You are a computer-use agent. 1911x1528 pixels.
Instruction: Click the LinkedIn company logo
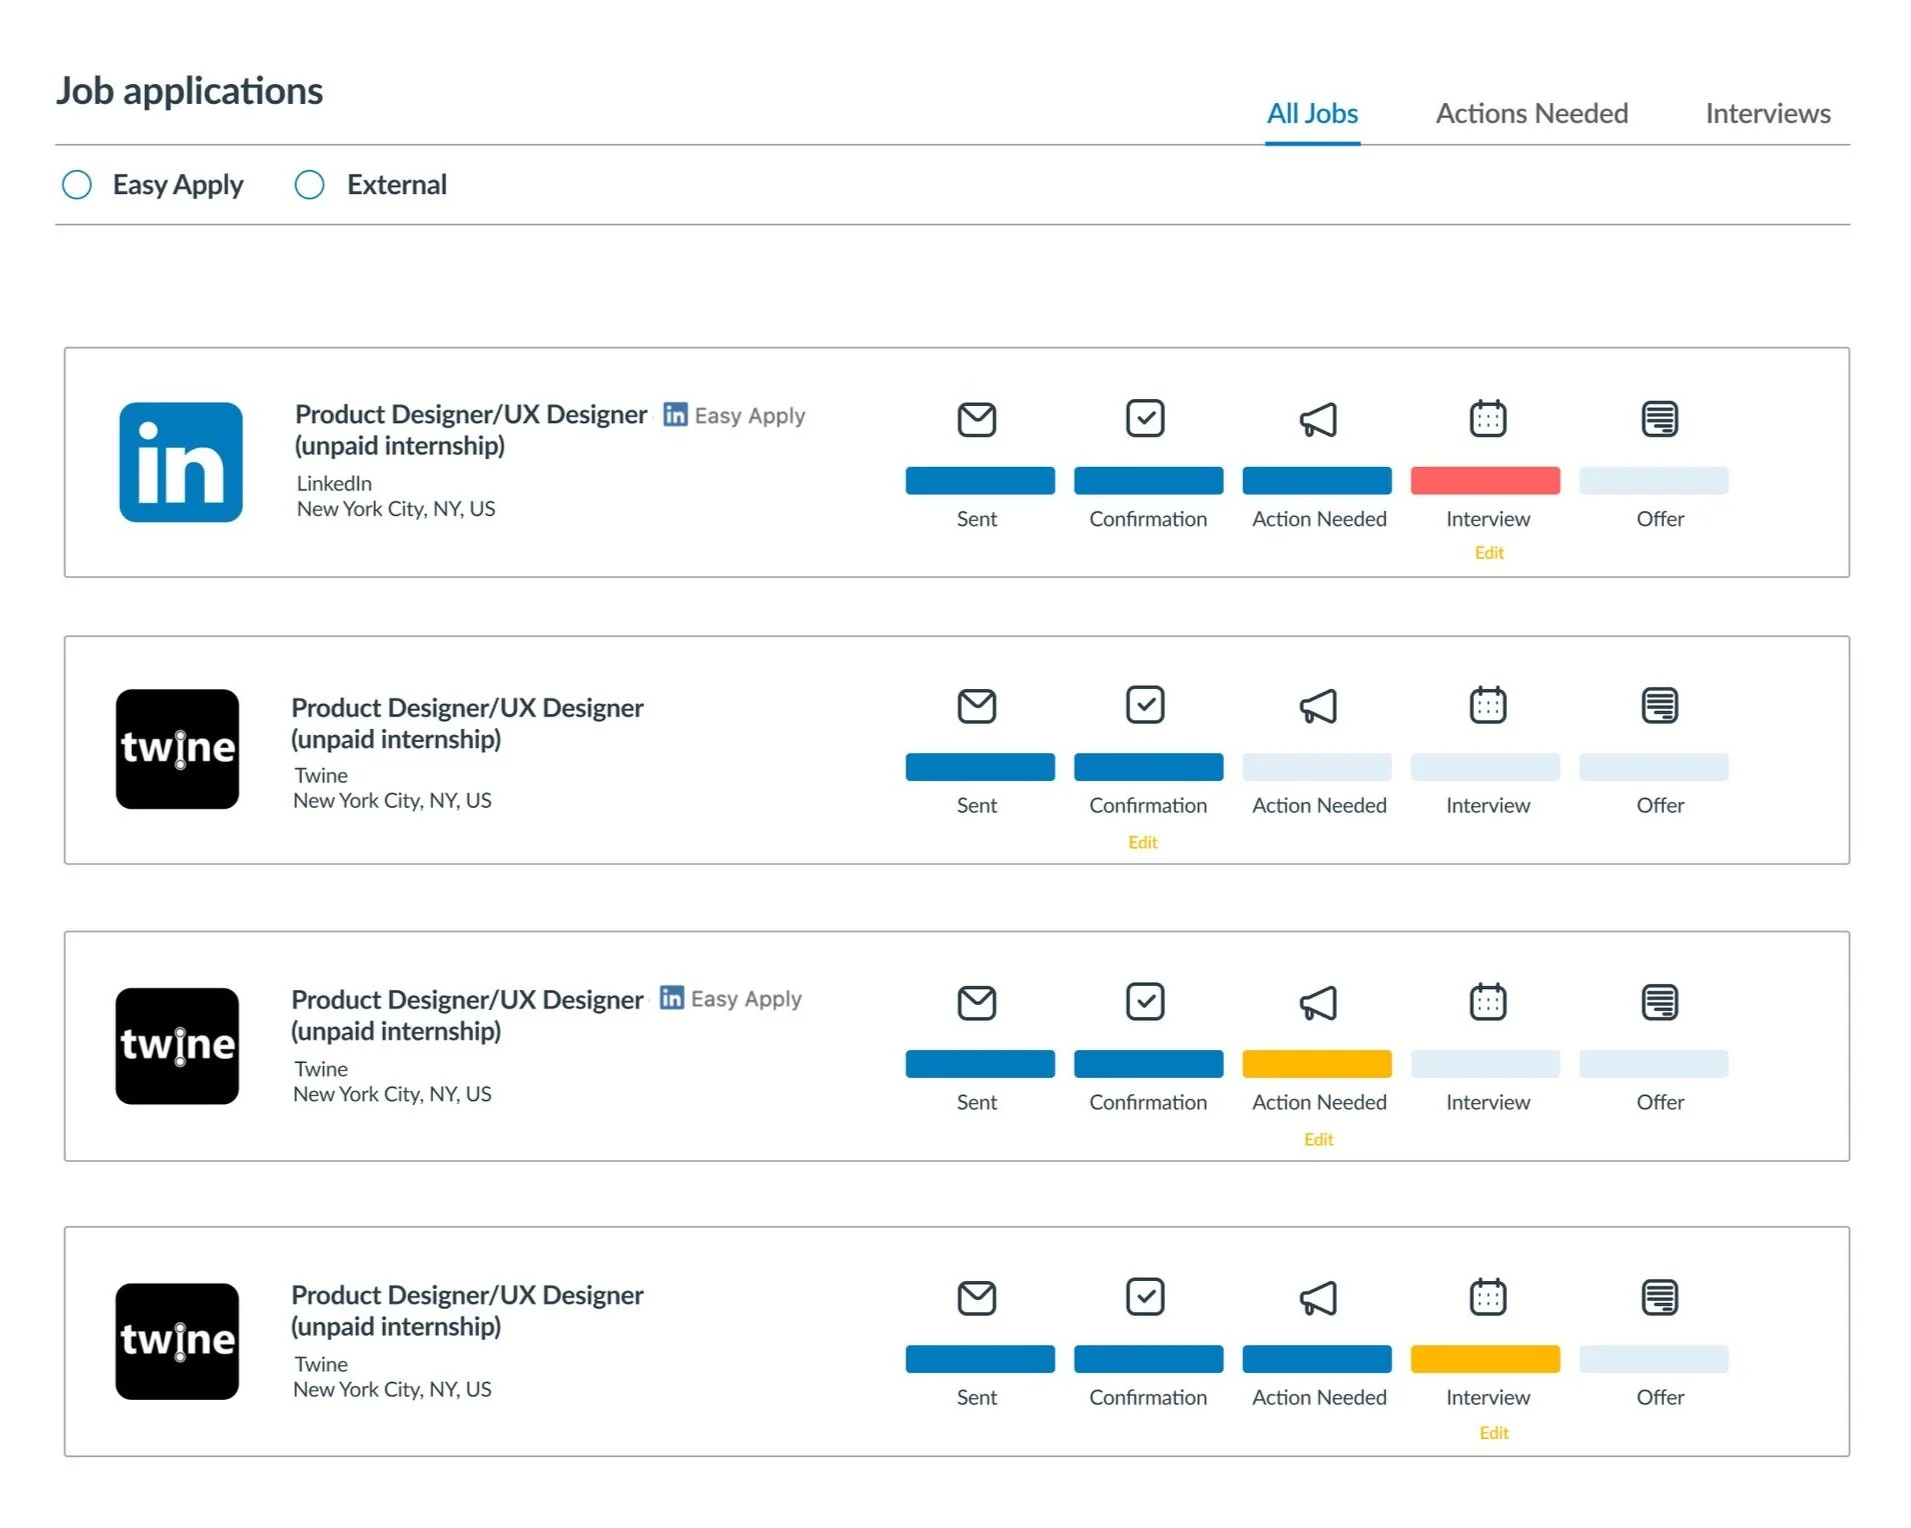coord(180,462)
